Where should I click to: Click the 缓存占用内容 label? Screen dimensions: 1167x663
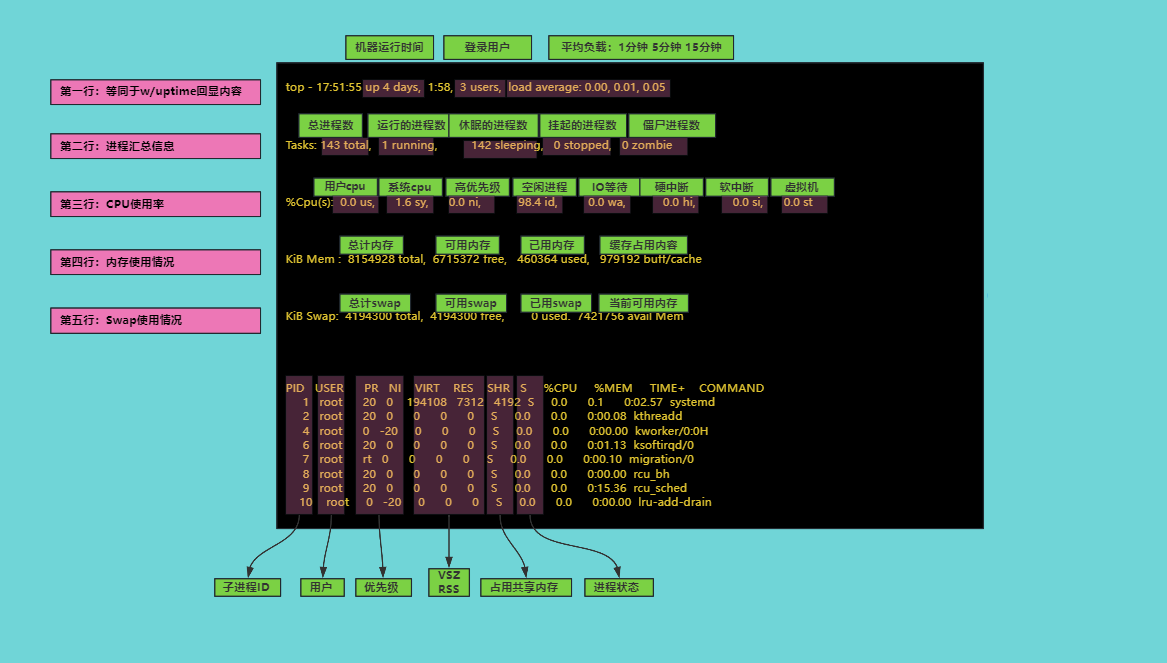click(x=644, y=245)
